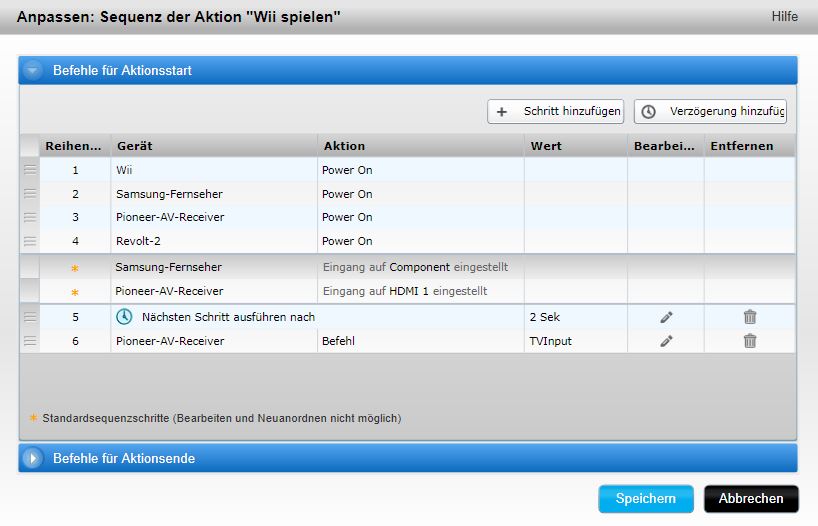
Task: Grab the drag handle of the Wii row
Action: coord(30,170)
